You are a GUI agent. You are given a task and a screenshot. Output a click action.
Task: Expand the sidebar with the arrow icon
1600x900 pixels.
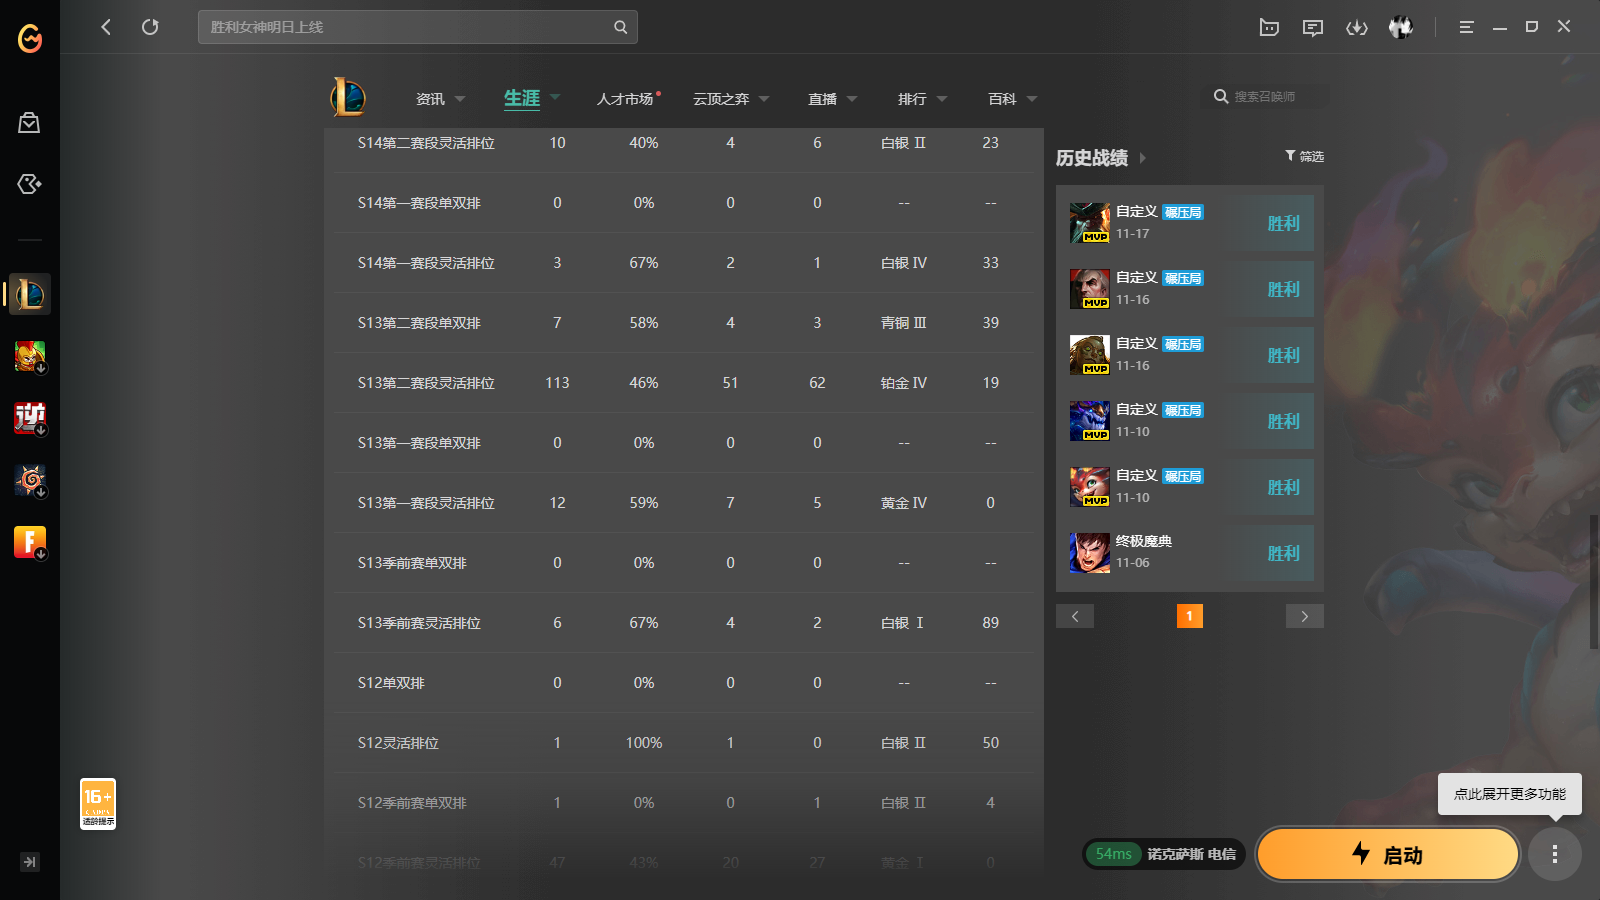[30, 862]
